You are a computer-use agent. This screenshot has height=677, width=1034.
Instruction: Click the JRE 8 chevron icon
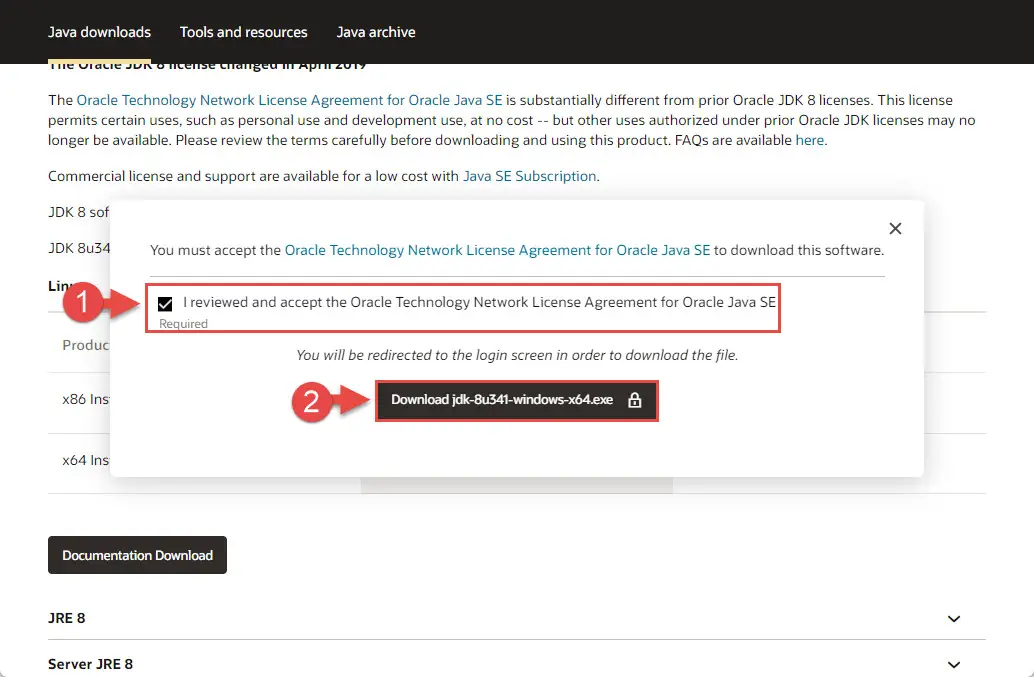pos(954,618)
